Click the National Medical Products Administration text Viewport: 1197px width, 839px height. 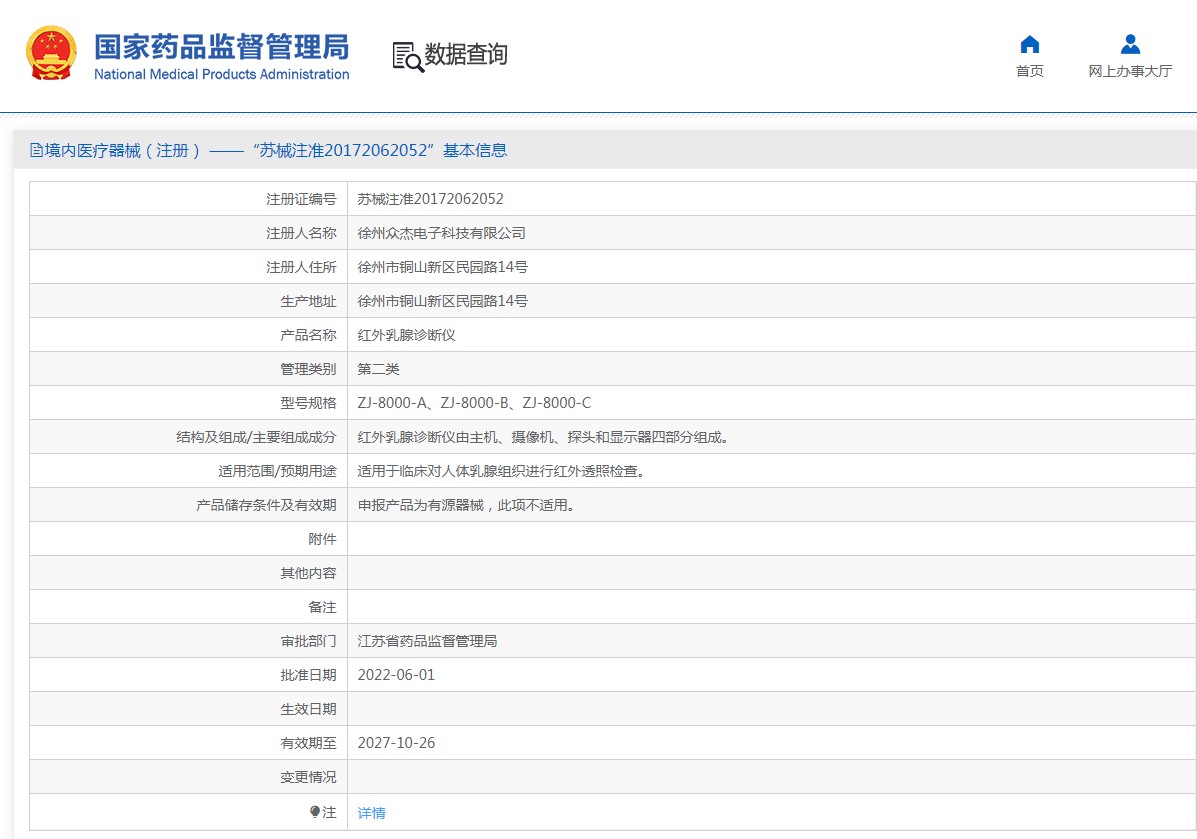221,74
